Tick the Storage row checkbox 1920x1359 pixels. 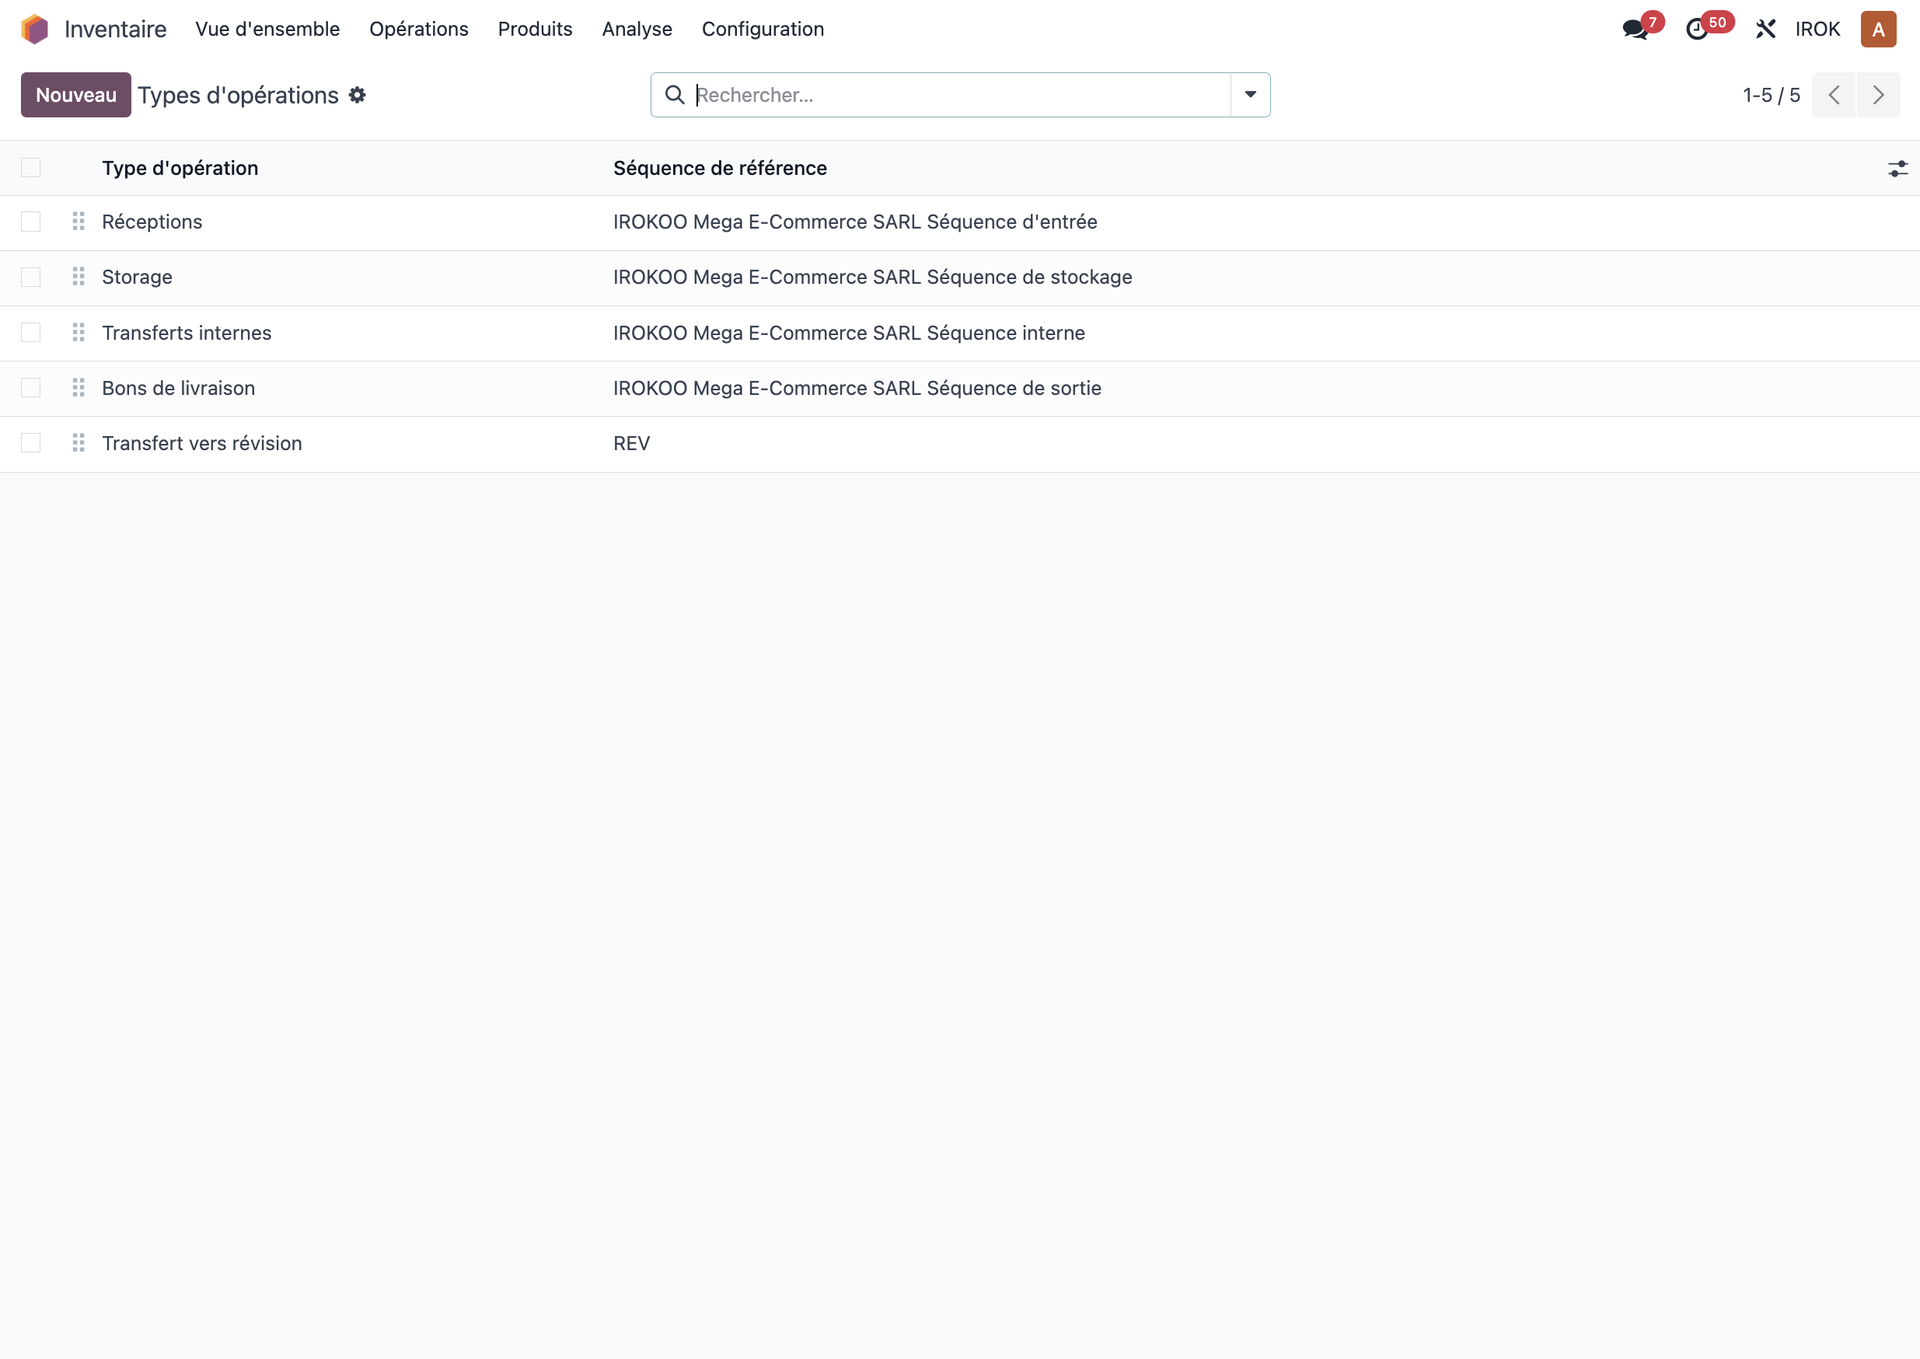(x=31, y=277)
